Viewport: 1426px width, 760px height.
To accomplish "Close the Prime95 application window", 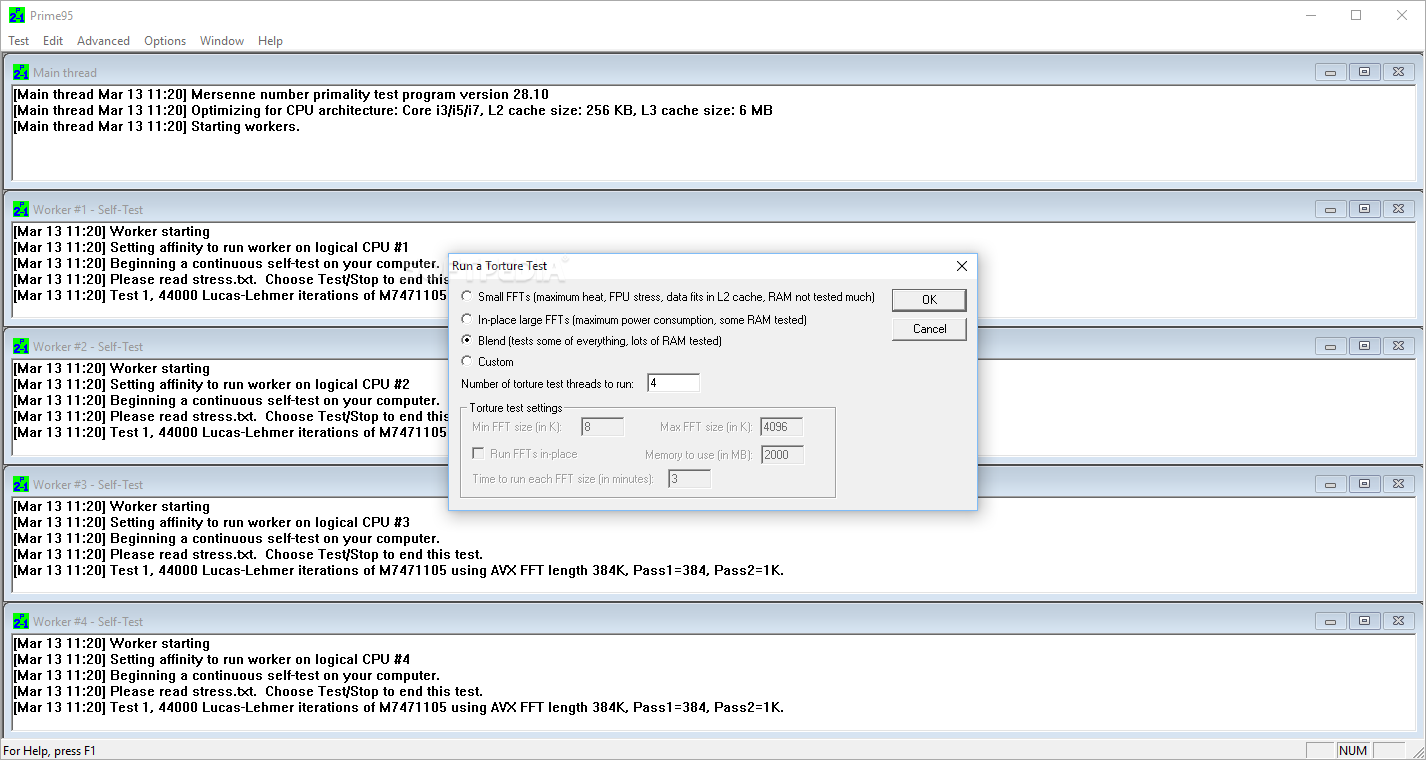I will pos(1402,15).
